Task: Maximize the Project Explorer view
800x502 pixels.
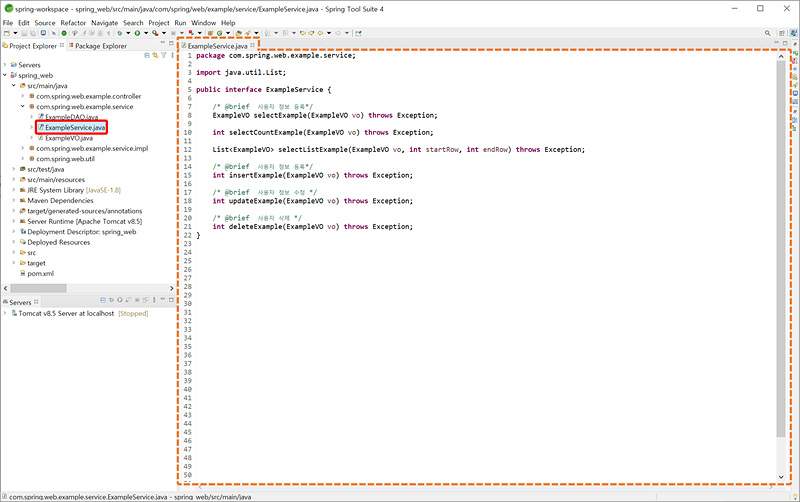Action: tap(171, 43)
